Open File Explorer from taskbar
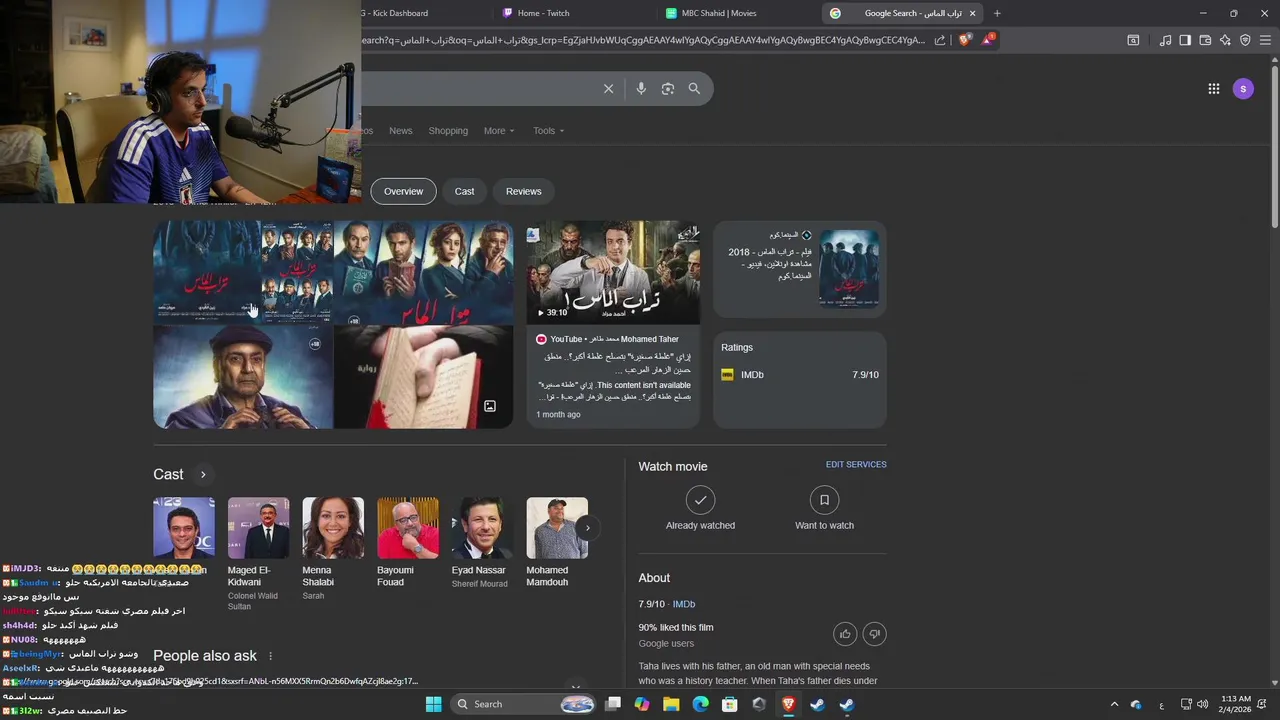The height and width of the screenshot is (720, 1280). (x=671, y=704)
